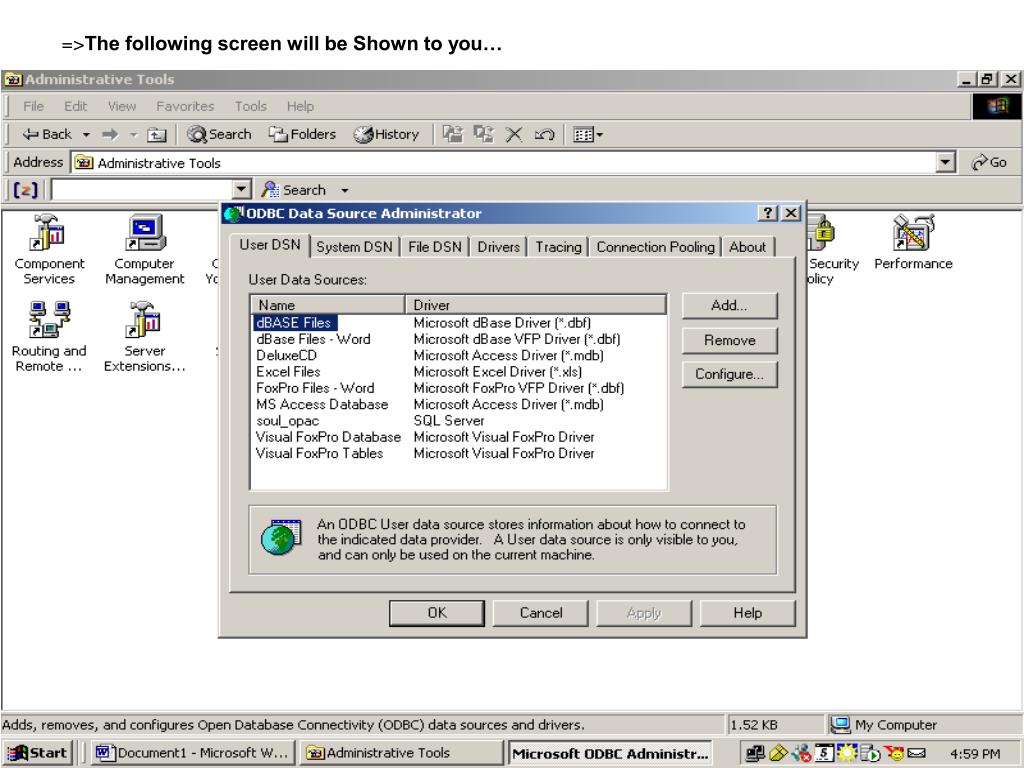1024x768 pixels.
Task: Open the File menu
Action: (x=33, y=106)
